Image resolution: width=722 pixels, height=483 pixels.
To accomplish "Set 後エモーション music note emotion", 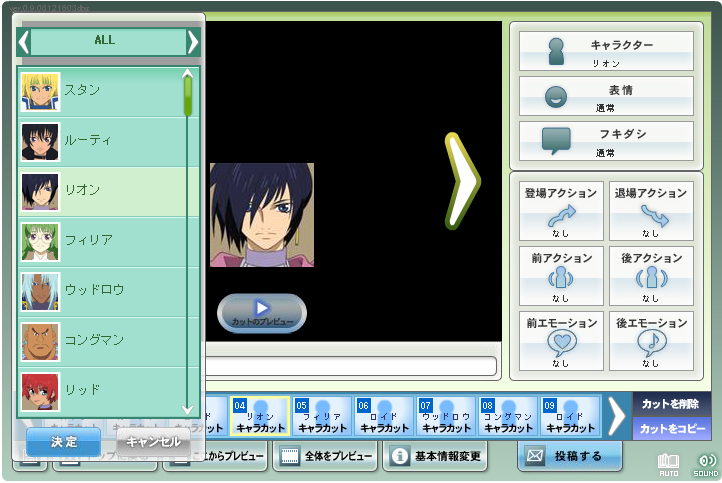I will click(651, 341).
